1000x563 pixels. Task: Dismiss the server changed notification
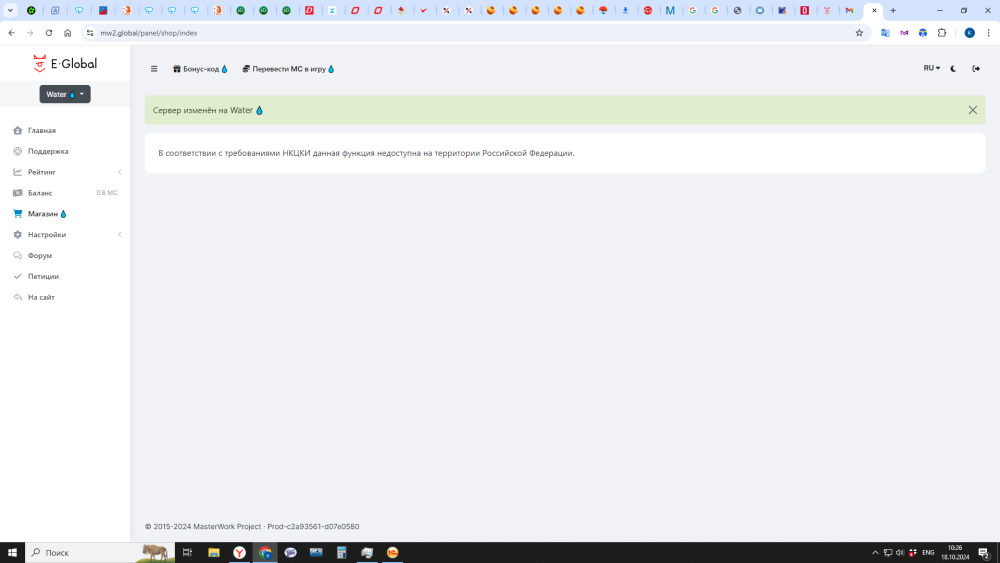972,110
